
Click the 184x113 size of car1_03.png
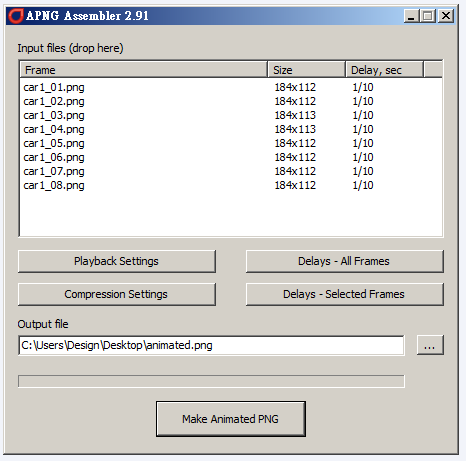pyautogui.click(x=295, y=115)
